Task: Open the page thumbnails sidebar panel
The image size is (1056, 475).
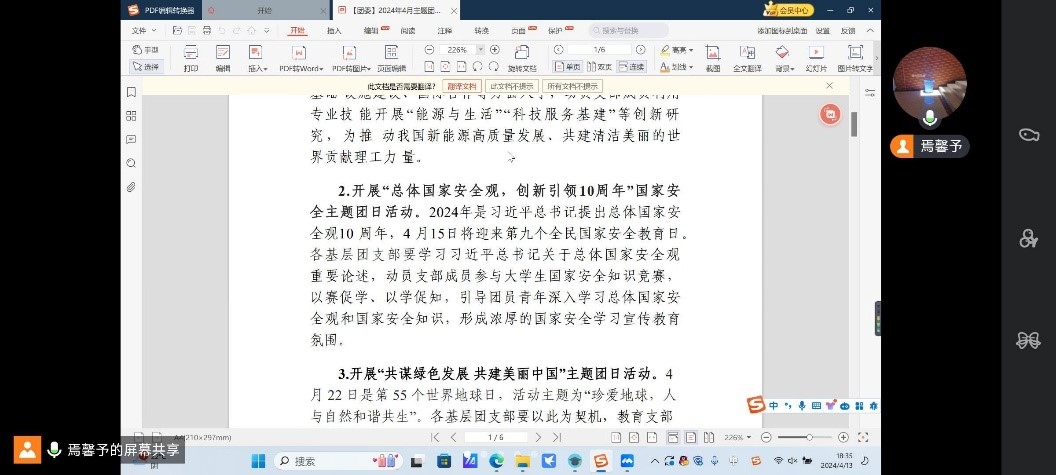Action: (131, 116)
